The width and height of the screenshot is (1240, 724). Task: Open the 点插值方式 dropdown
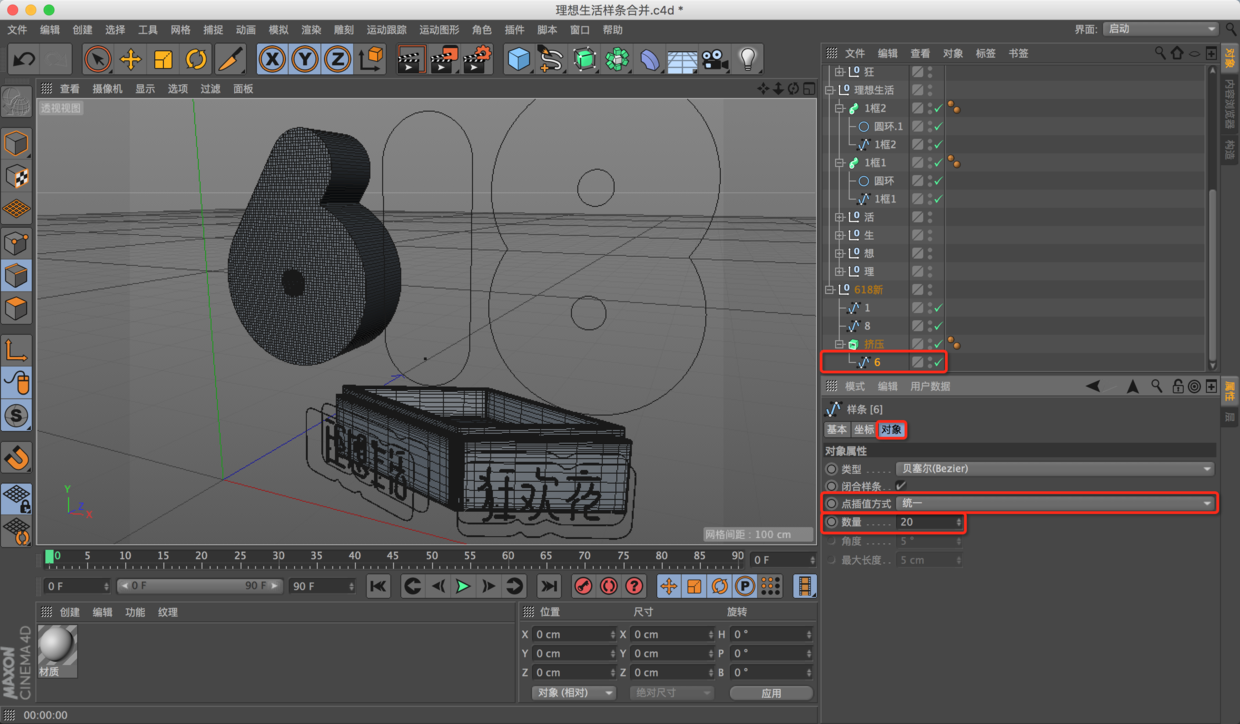[1055, 503]
